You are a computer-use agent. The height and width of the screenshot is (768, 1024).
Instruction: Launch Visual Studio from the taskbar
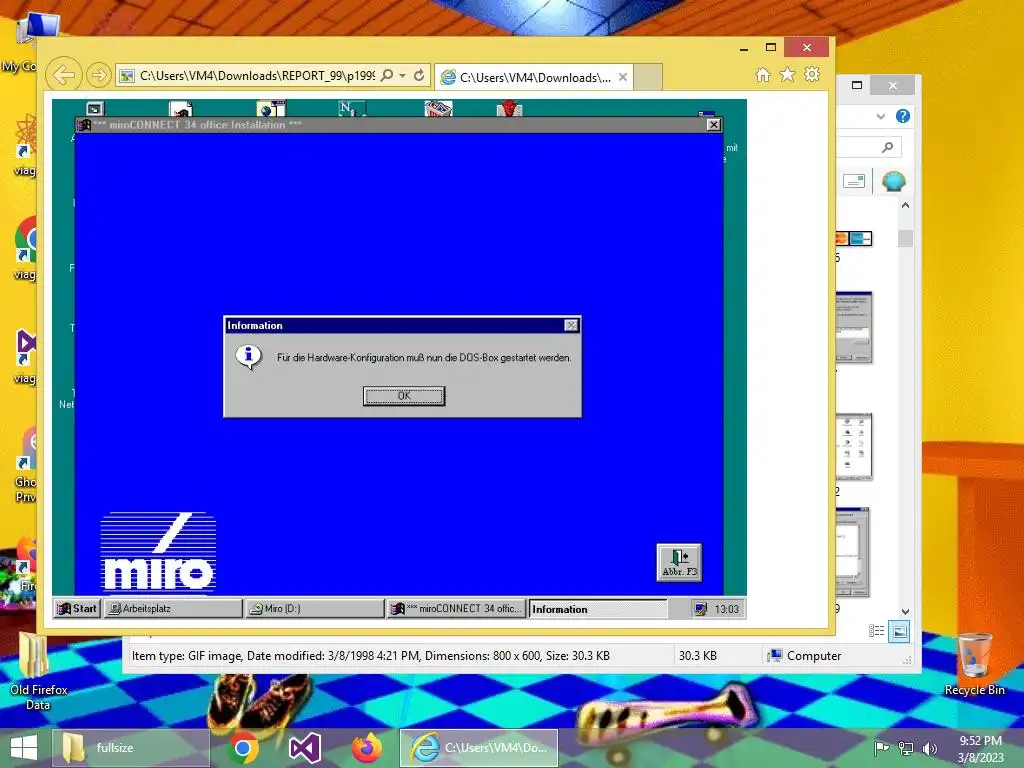pyautogui.click(x=305, y=748)
